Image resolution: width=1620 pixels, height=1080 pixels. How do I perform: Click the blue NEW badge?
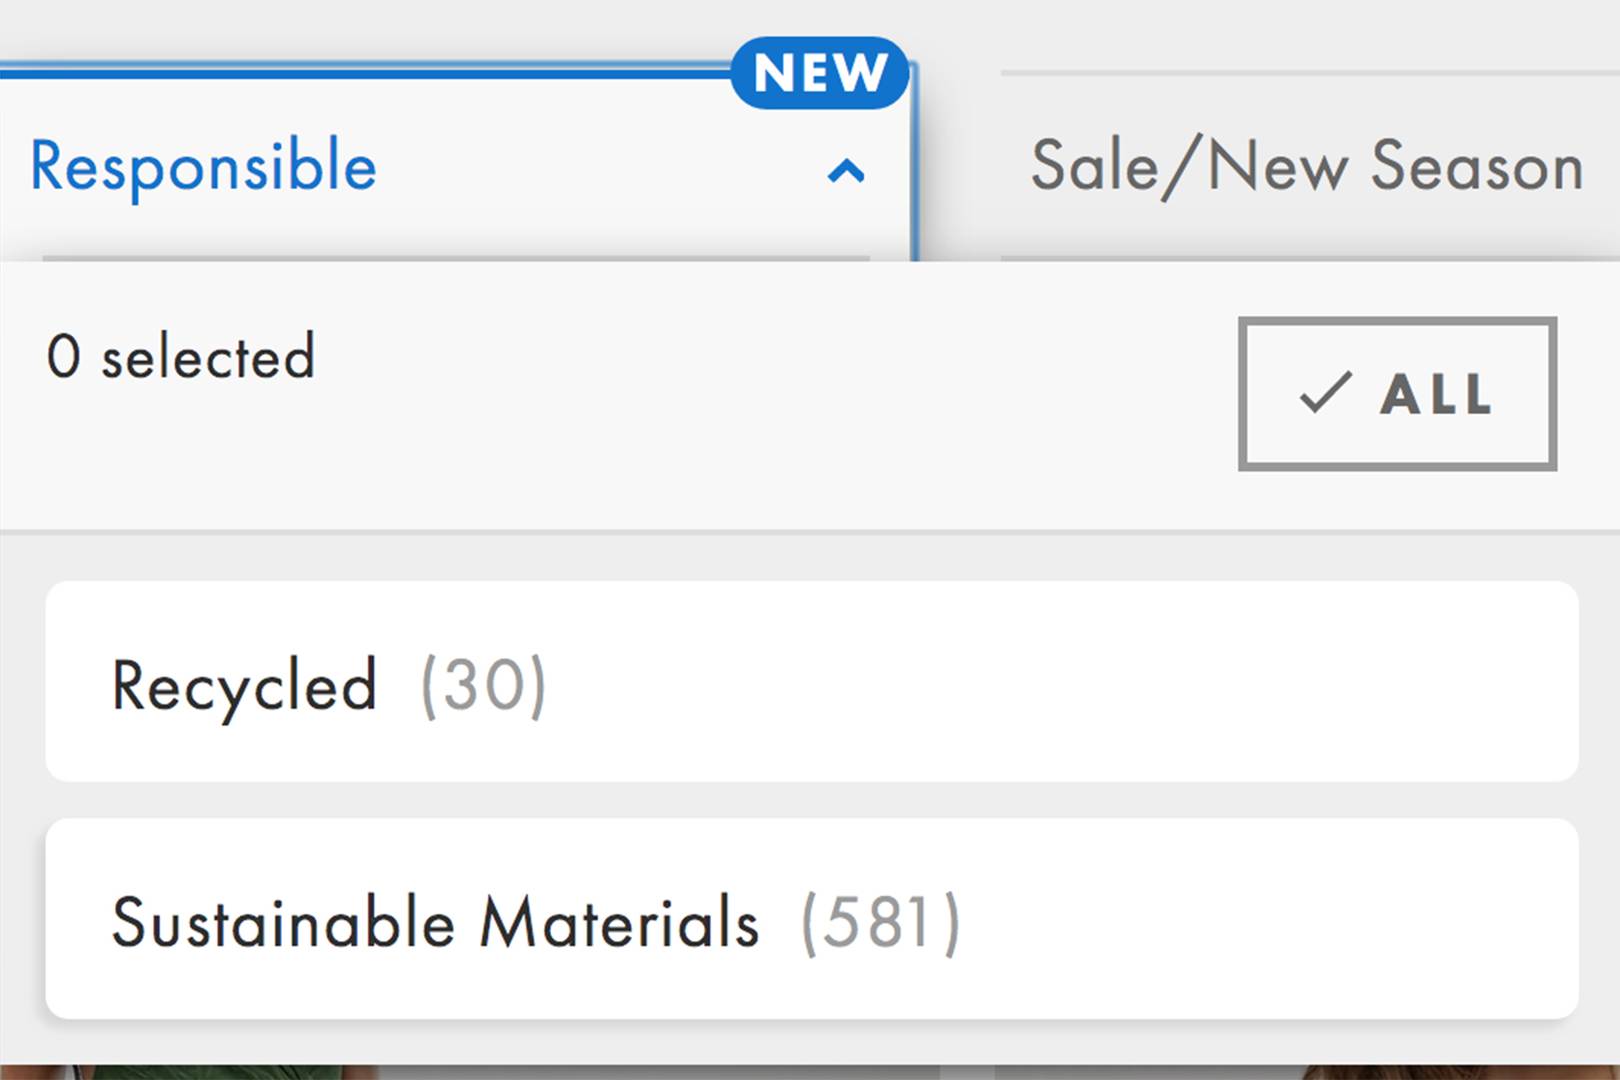[x=820, y=73]
